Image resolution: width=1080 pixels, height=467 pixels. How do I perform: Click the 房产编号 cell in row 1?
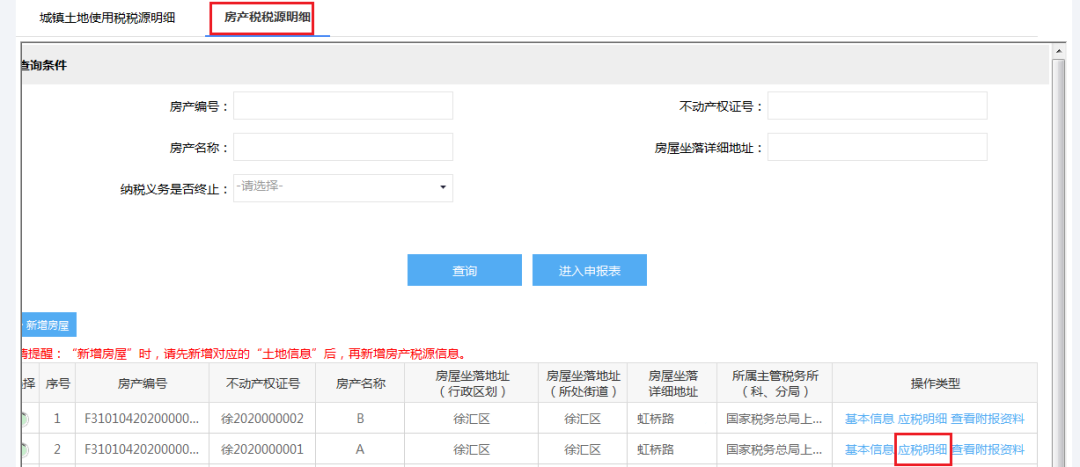(142, 419)
